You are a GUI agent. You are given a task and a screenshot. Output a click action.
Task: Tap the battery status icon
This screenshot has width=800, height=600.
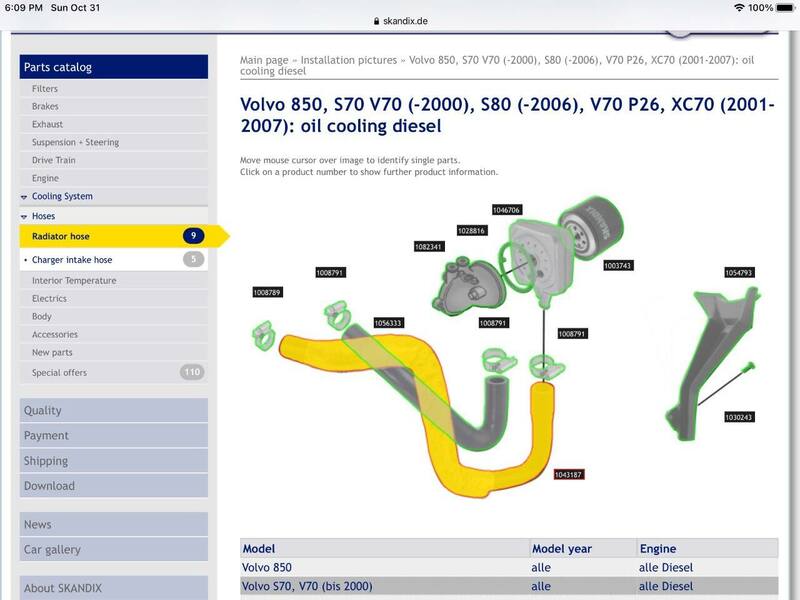785,8
